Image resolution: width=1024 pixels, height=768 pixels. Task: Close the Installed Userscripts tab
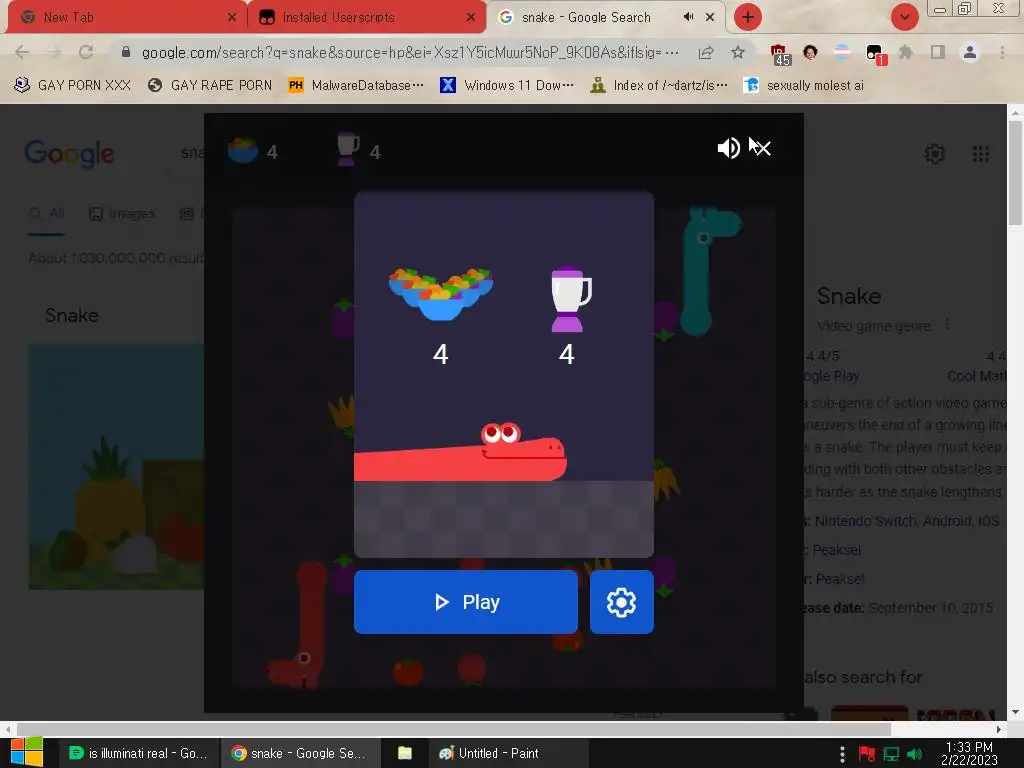coord(471,18)
